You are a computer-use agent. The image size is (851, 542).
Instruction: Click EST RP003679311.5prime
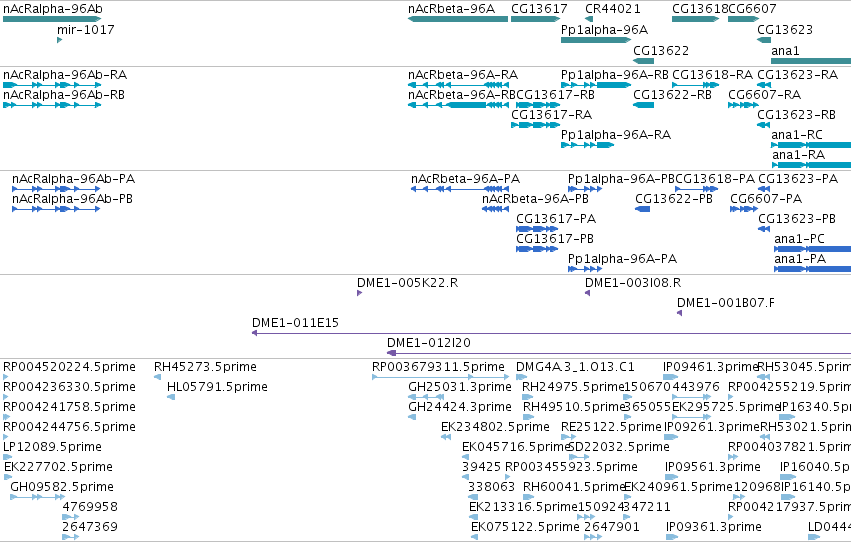click(441, 377)
